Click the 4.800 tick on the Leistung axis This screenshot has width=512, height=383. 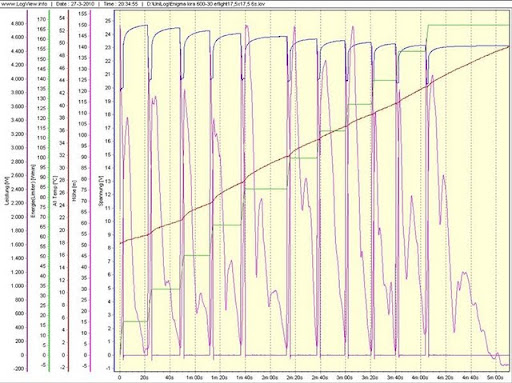coord(17,24)
